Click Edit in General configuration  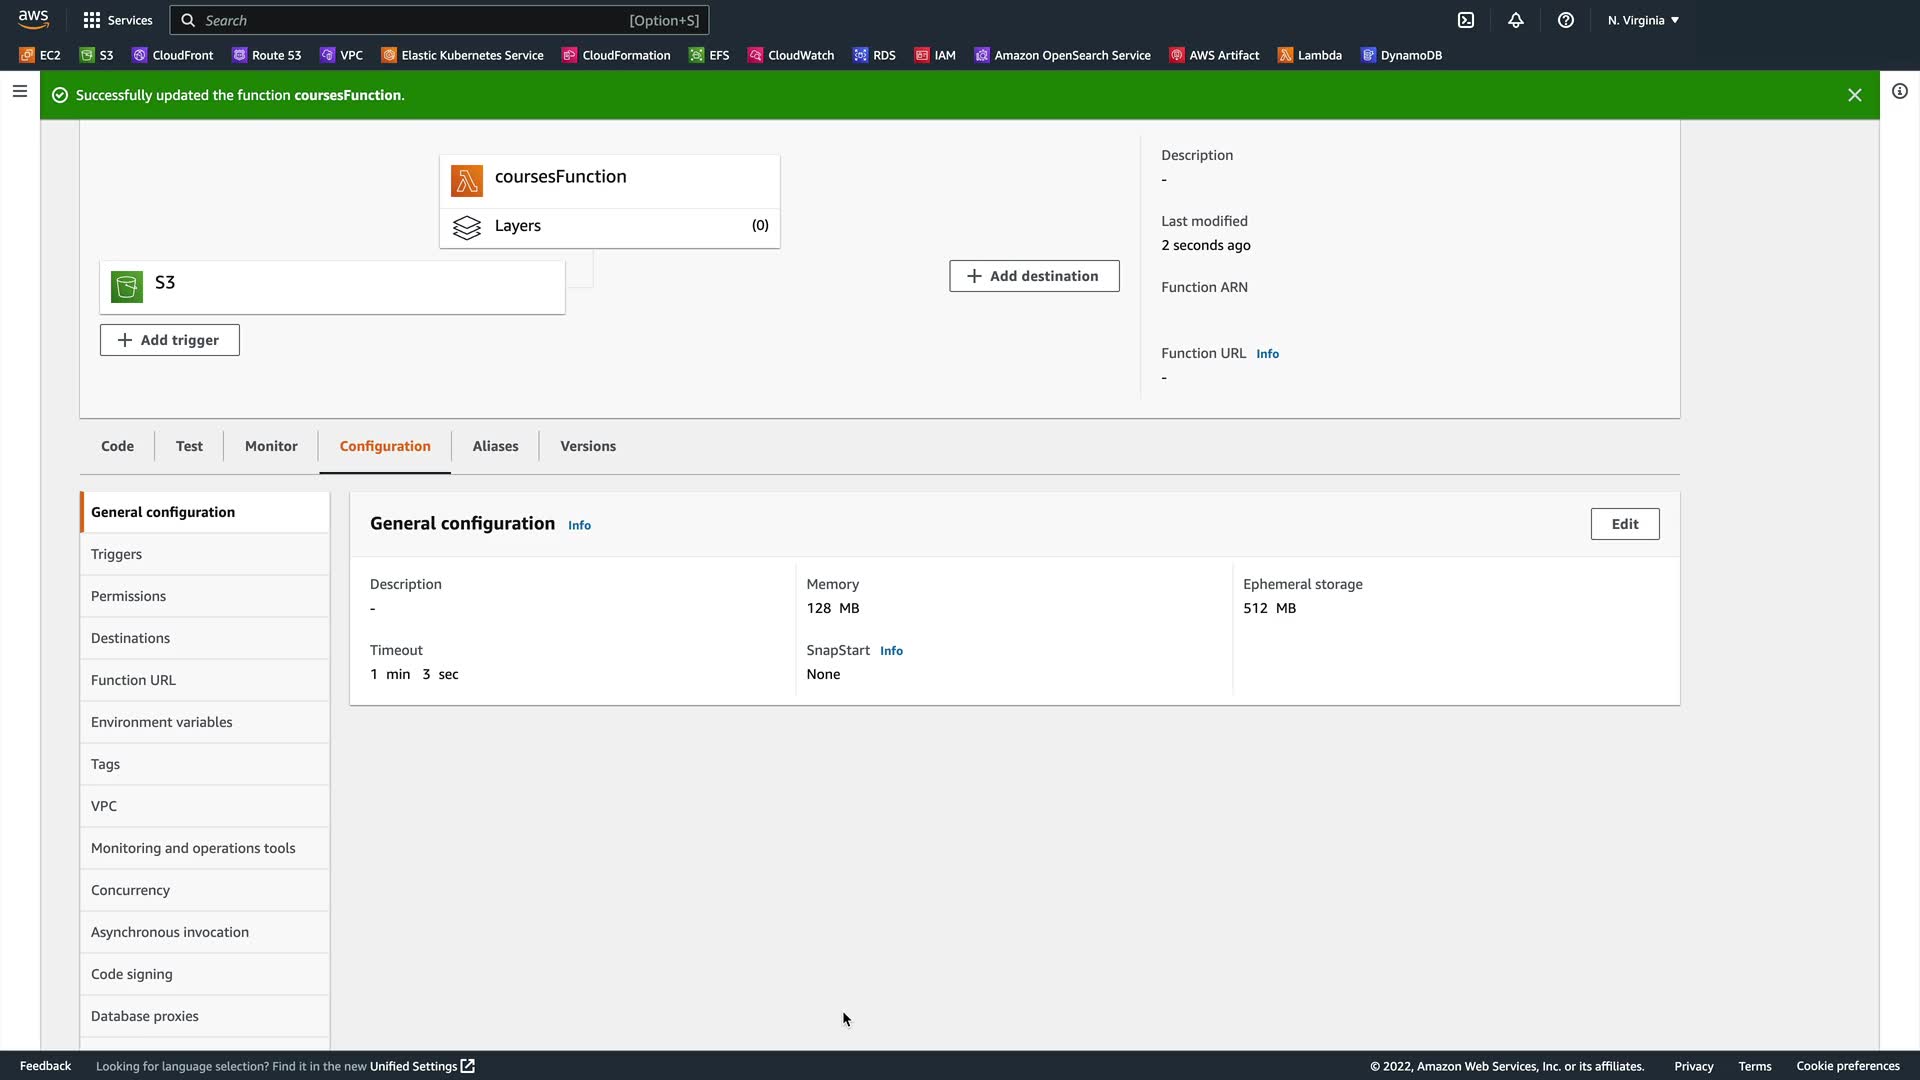point(1624,524)
